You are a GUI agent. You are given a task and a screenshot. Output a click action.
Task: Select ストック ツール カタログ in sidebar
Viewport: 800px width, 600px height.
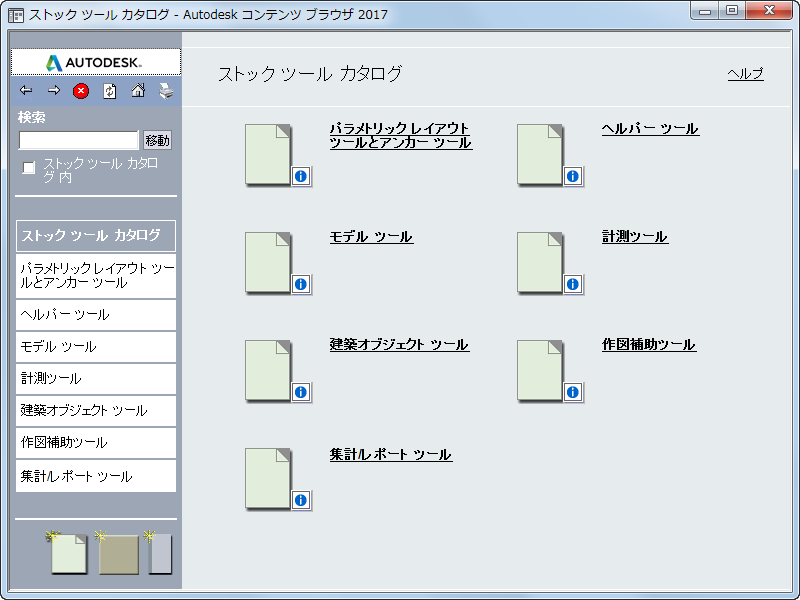pyautogui.click(x=96, y=236)
